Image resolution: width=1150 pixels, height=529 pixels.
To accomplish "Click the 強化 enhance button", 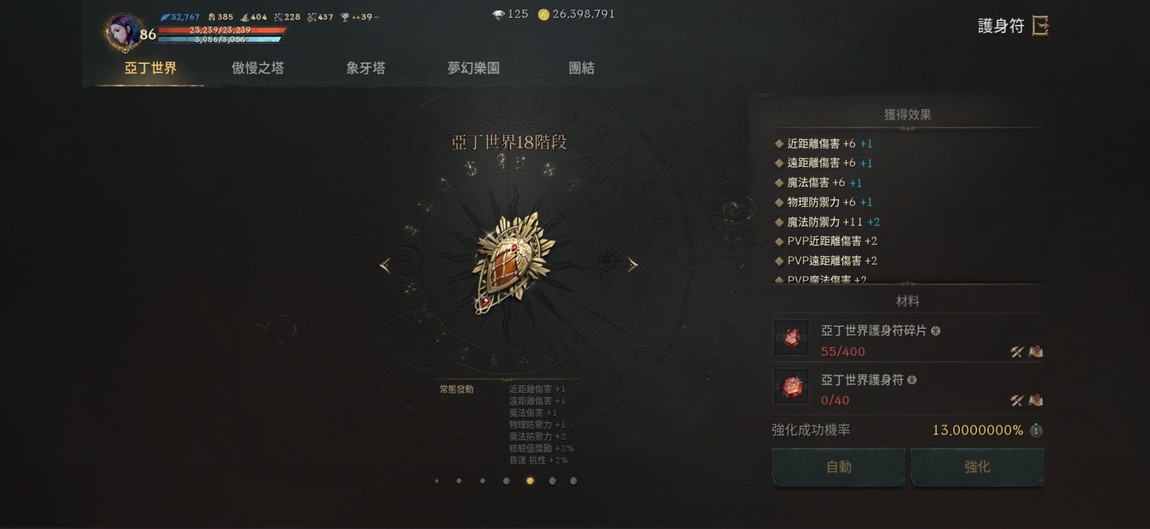I will click(977, 467).
